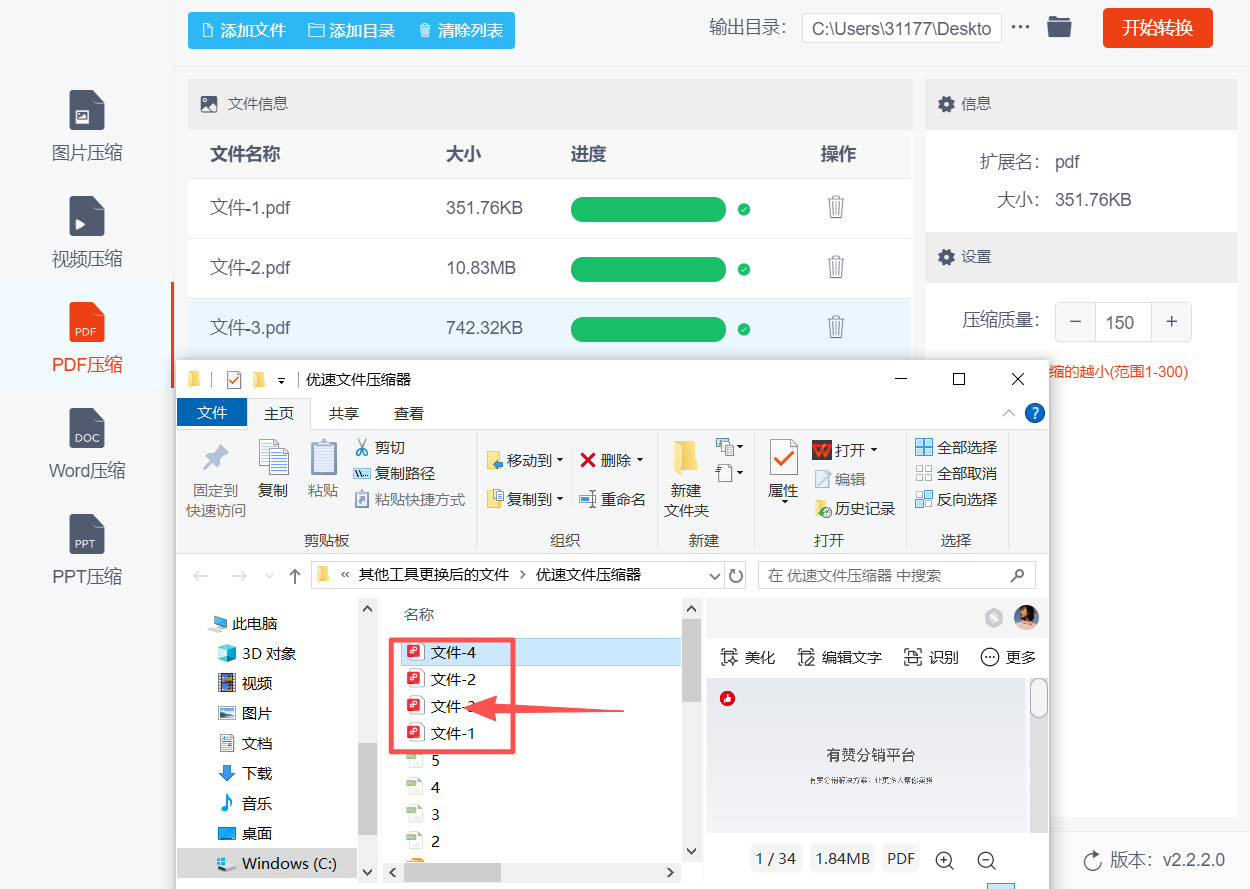Open the 复制到 dropdown
Viewport: 1250px width, 889px height.
point(525,498)
